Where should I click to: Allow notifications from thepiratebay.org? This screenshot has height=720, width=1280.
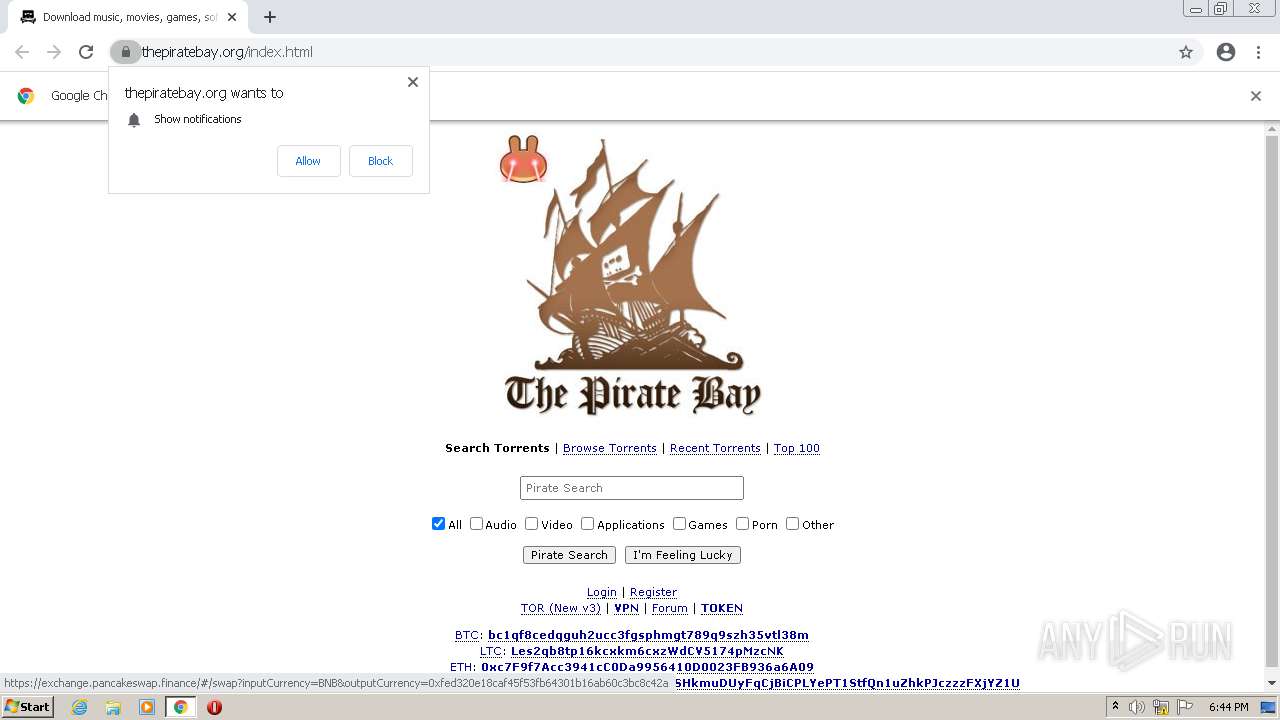tap(308, 161)
